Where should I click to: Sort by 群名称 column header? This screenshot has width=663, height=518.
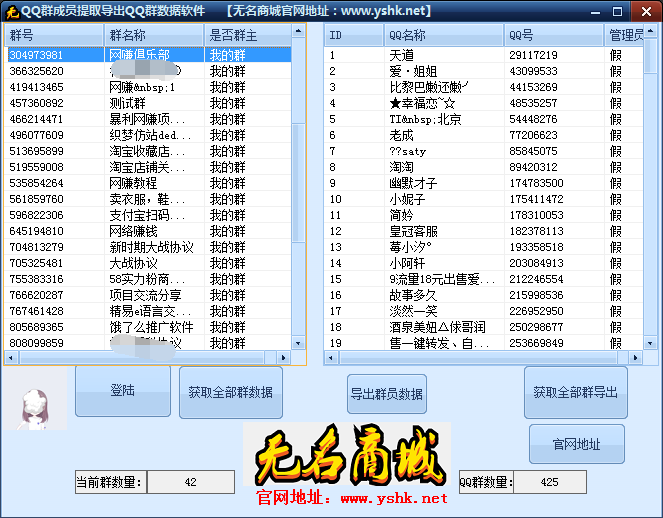154,35
